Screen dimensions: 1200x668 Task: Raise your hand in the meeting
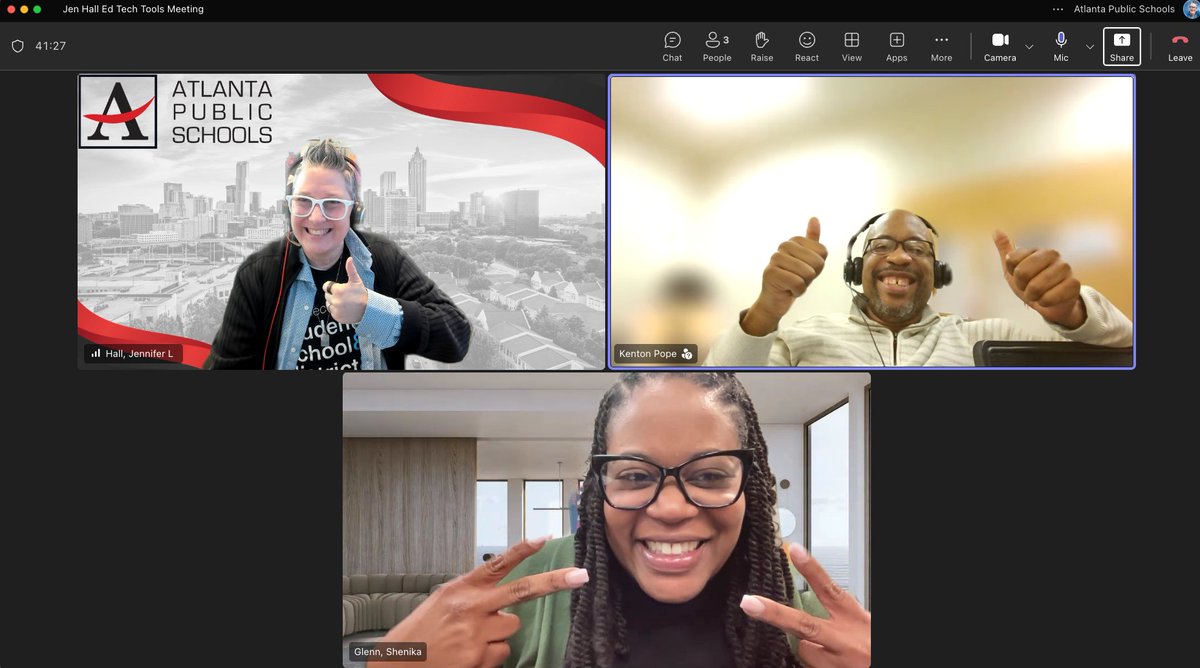click(x=762, y=46)
